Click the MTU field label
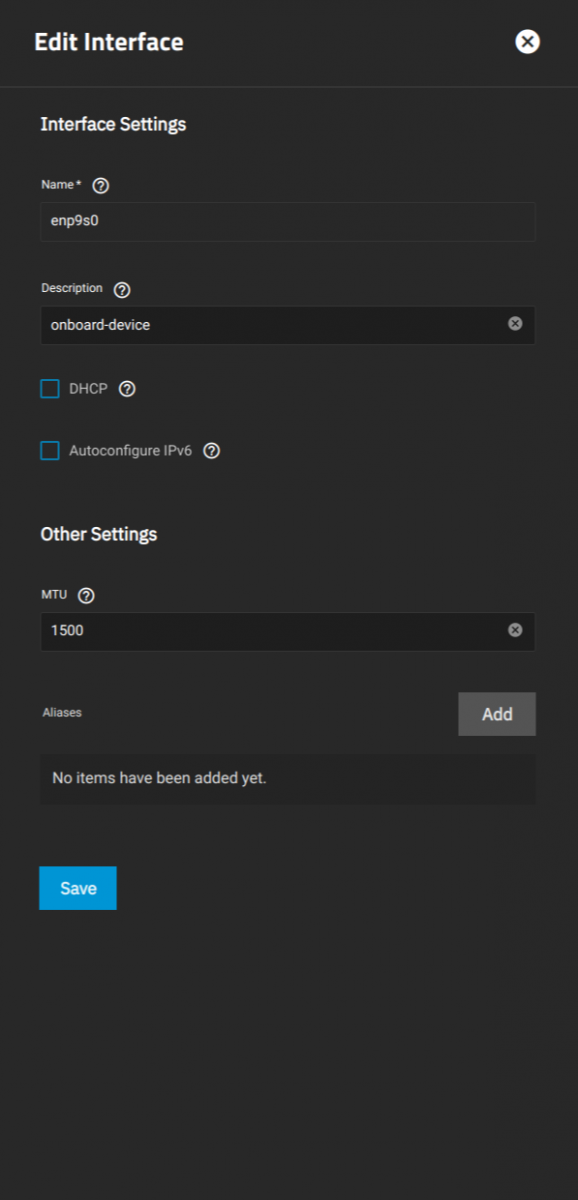The width and height of the screenshot is (578, 1200). tap(54, 594)
